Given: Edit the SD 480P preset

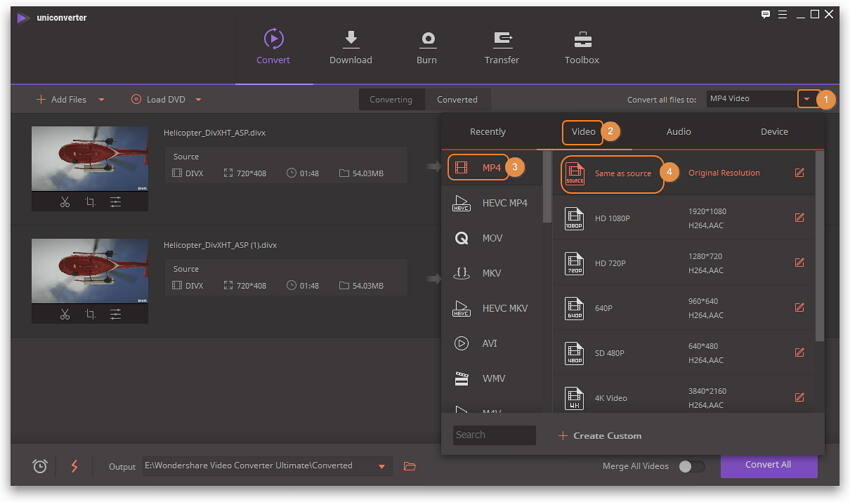Looking at the screenshot, I should pos(799,352).
